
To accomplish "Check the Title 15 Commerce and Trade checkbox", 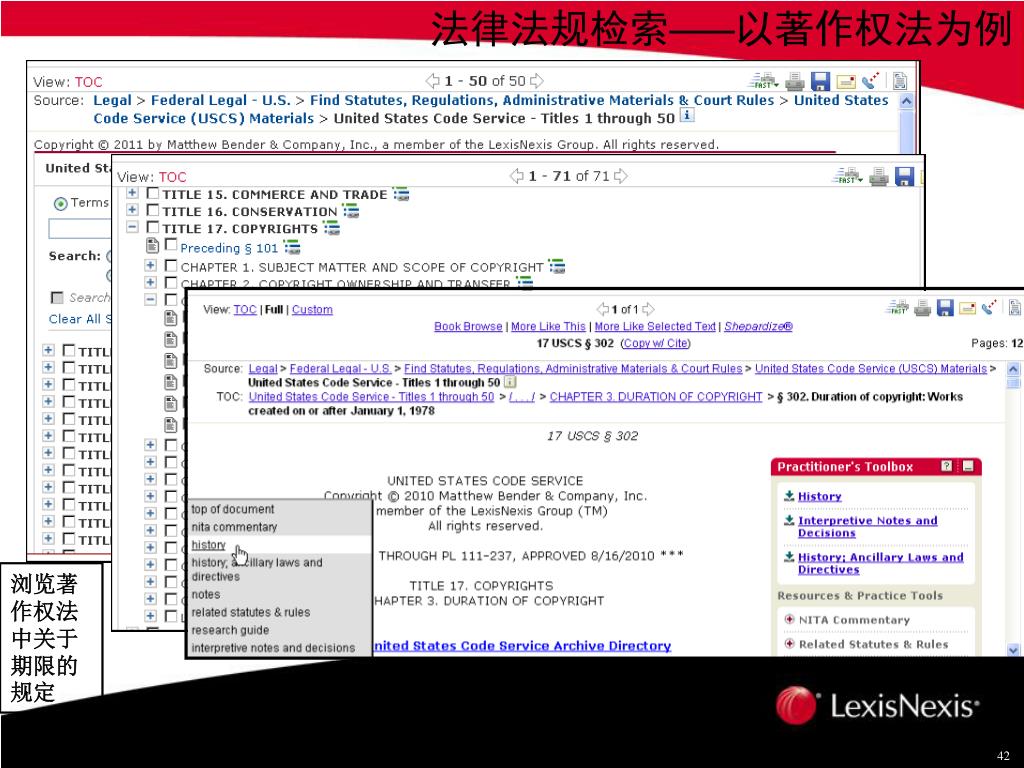I will (x=153, y=193).
